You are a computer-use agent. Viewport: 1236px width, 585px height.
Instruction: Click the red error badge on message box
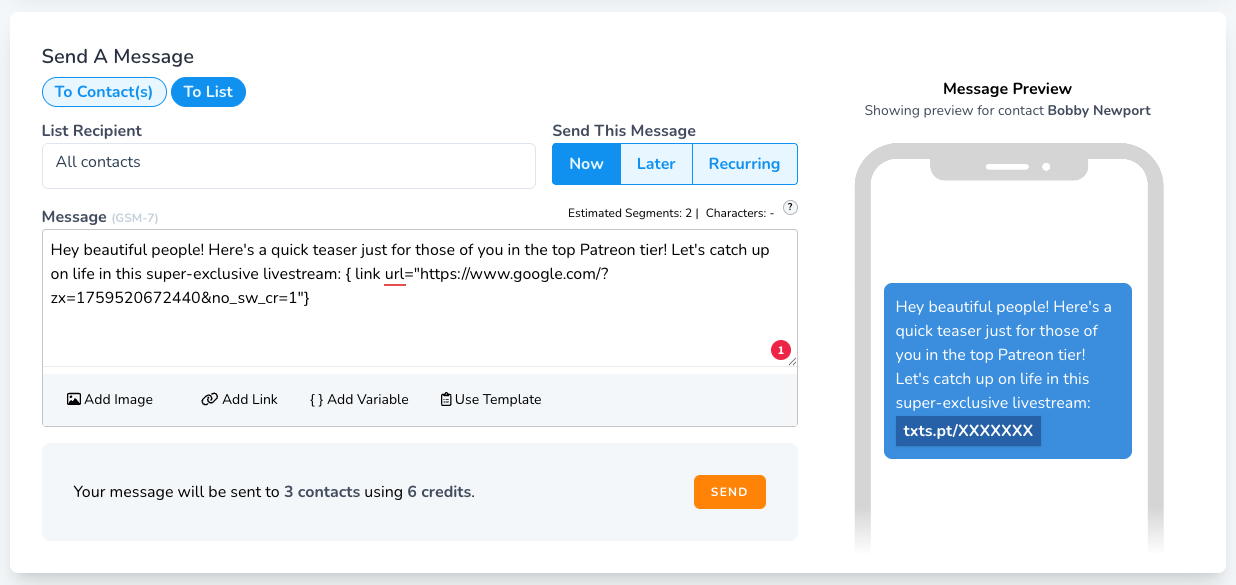click(x=782, y=350)
